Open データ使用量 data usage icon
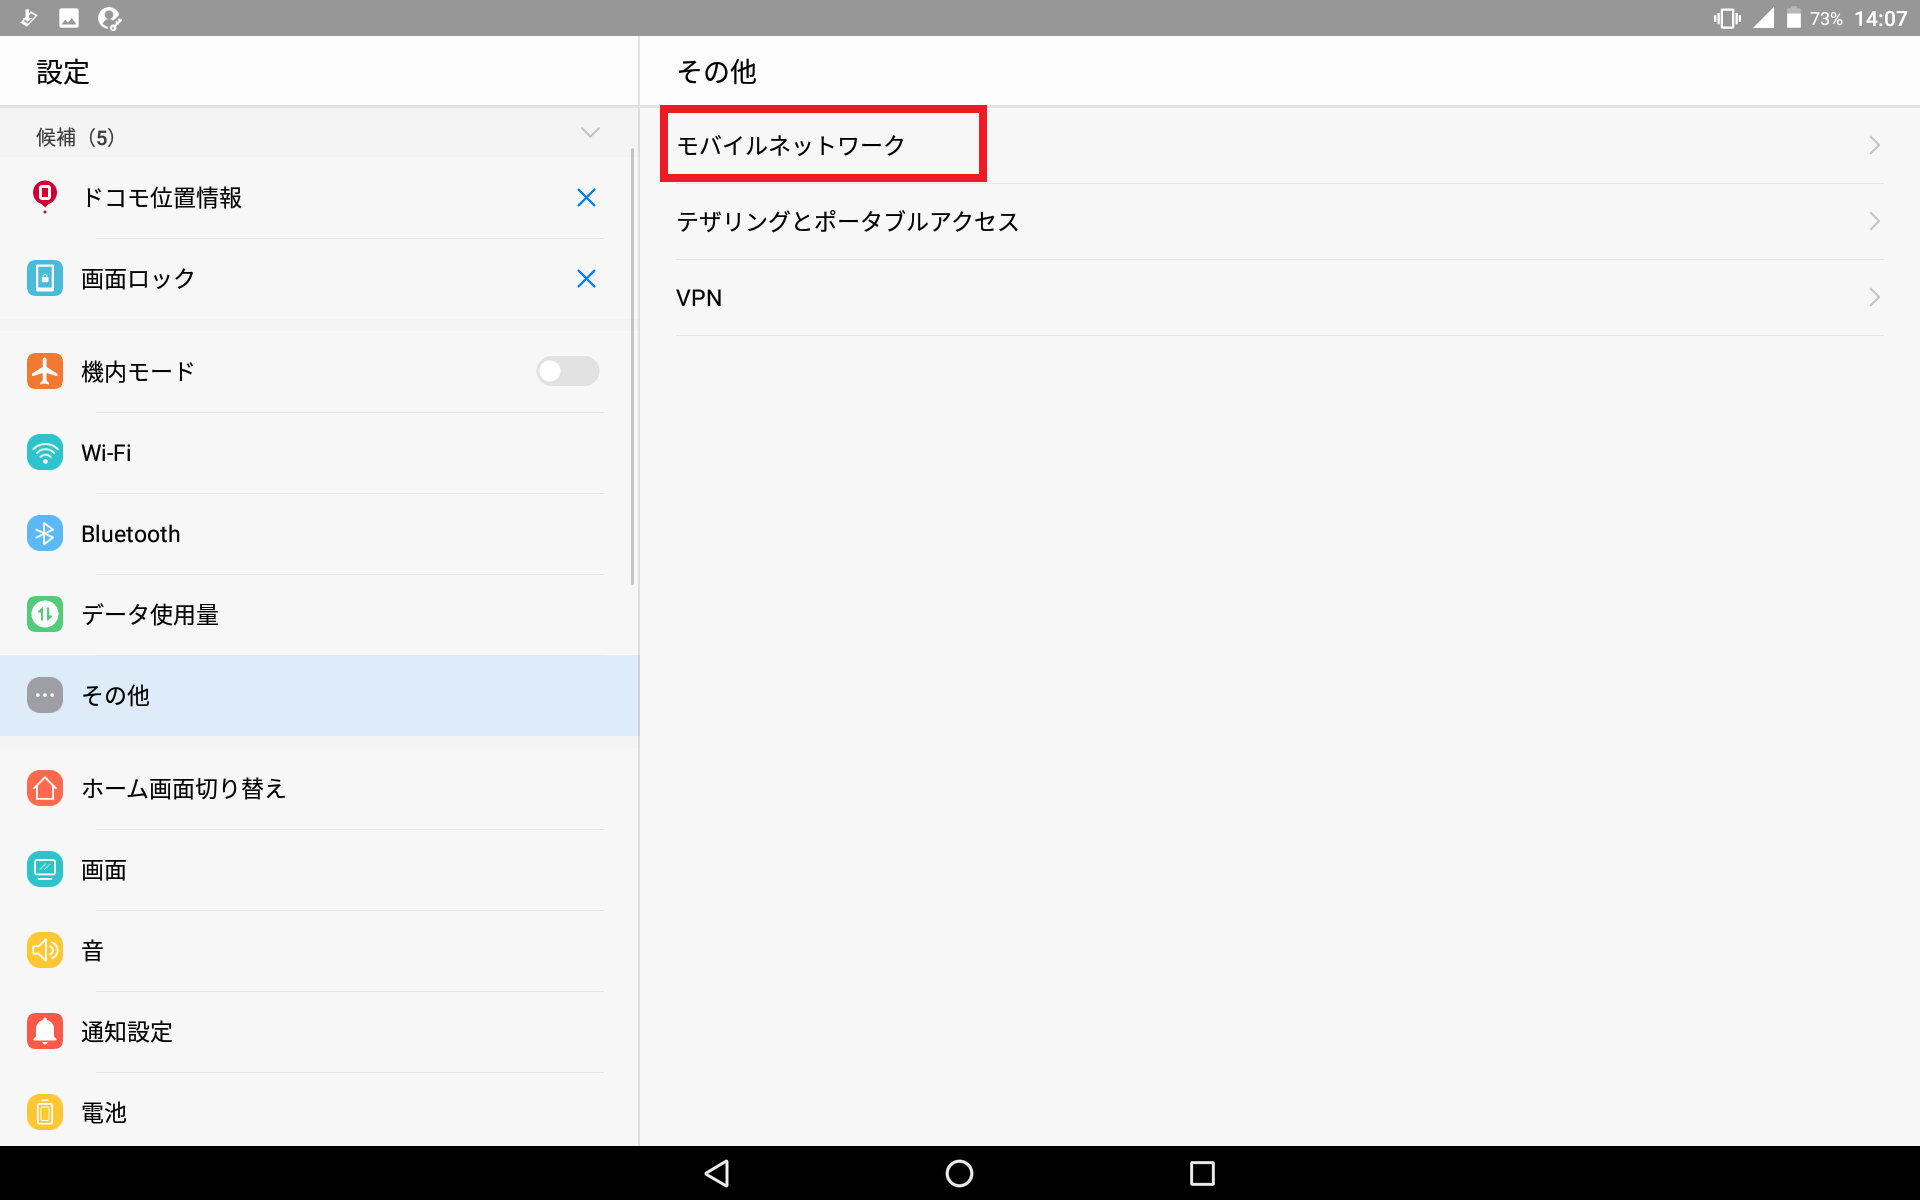1920x1200 pixels. click(x=45, y=614)
